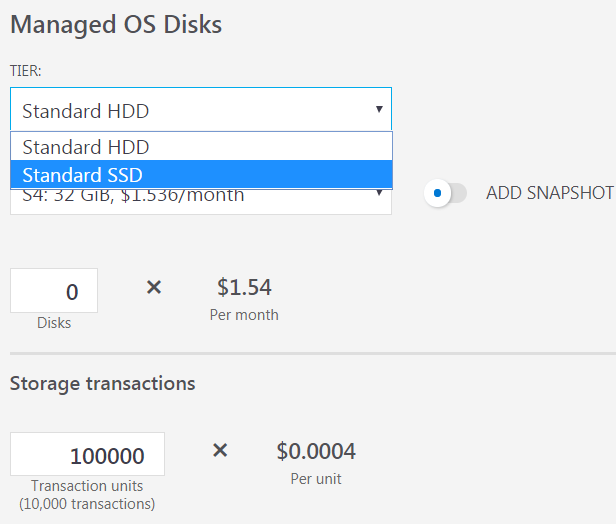Click the Tier dropdown arrow
Screen dimensions: 616x524
tap(379, 109)
